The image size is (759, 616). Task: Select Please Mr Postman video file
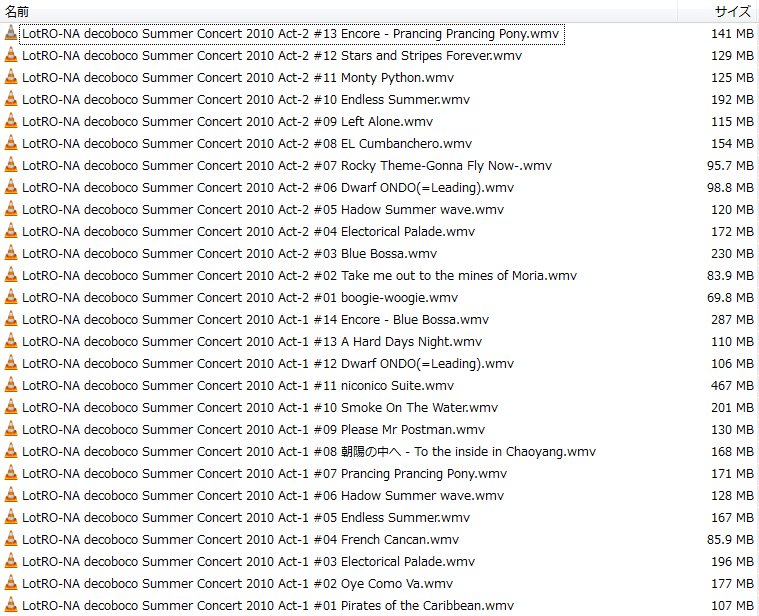253,430
